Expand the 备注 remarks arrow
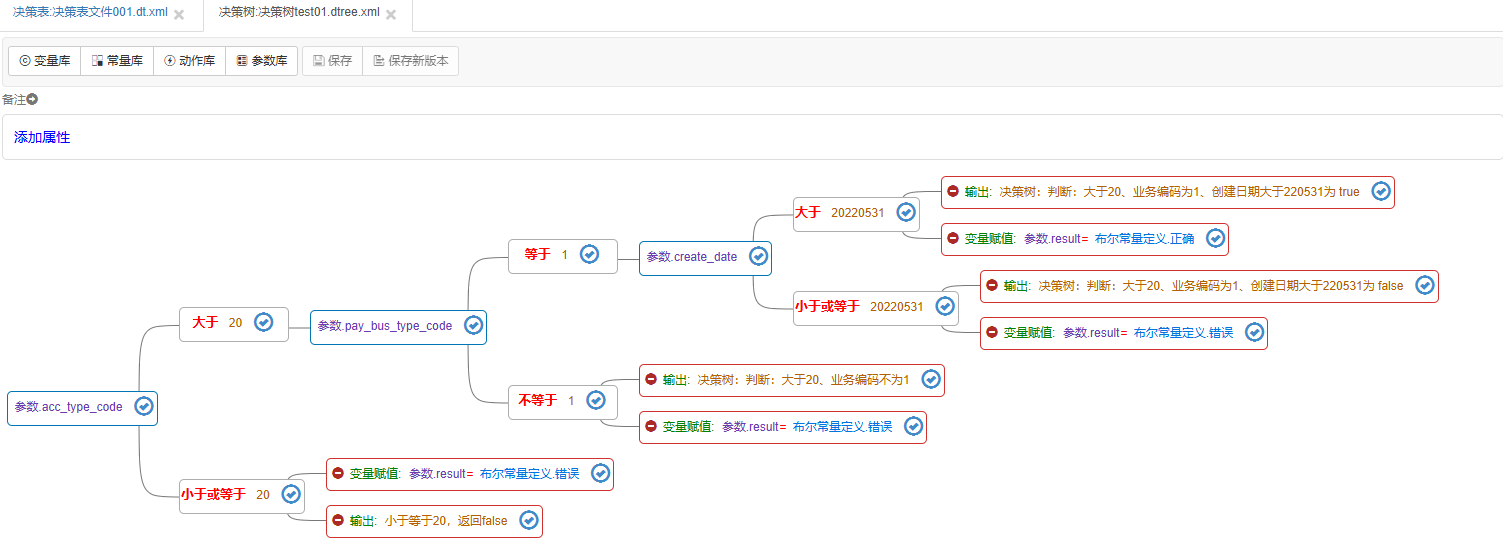 tap(33, 99)
